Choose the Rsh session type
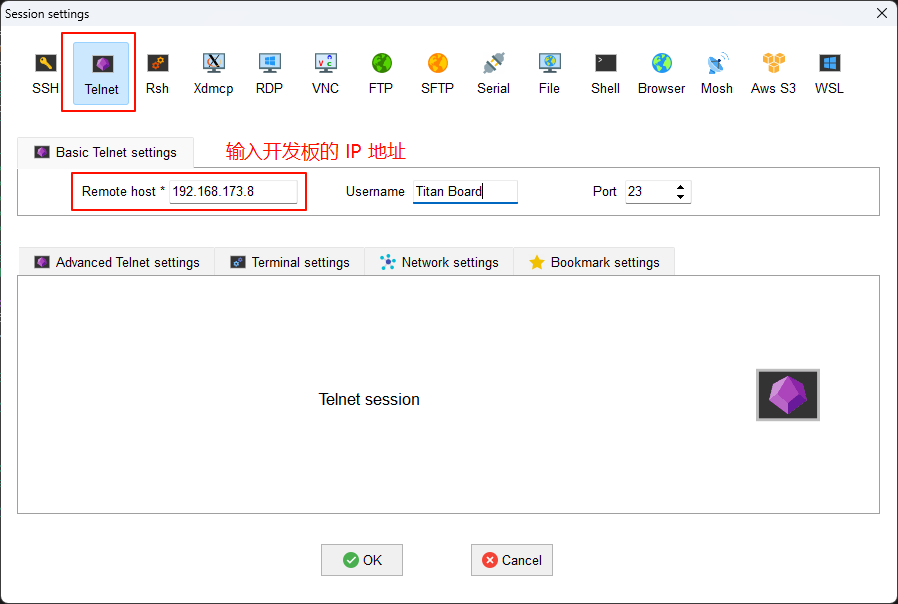Screen dimensions: 898x604 click(x=157, y=73)
